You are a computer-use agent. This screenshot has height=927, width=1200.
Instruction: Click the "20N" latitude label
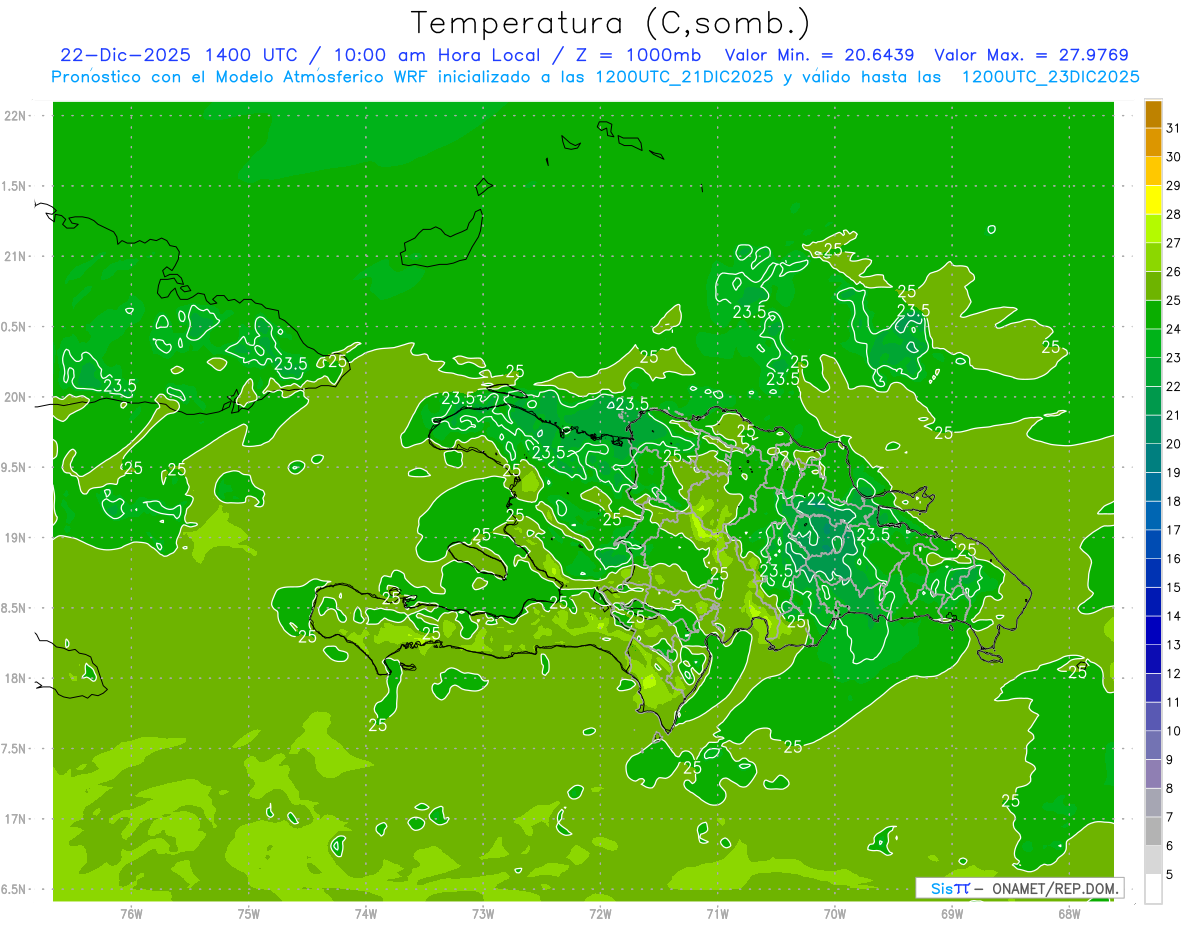click(x=15, y=397)
